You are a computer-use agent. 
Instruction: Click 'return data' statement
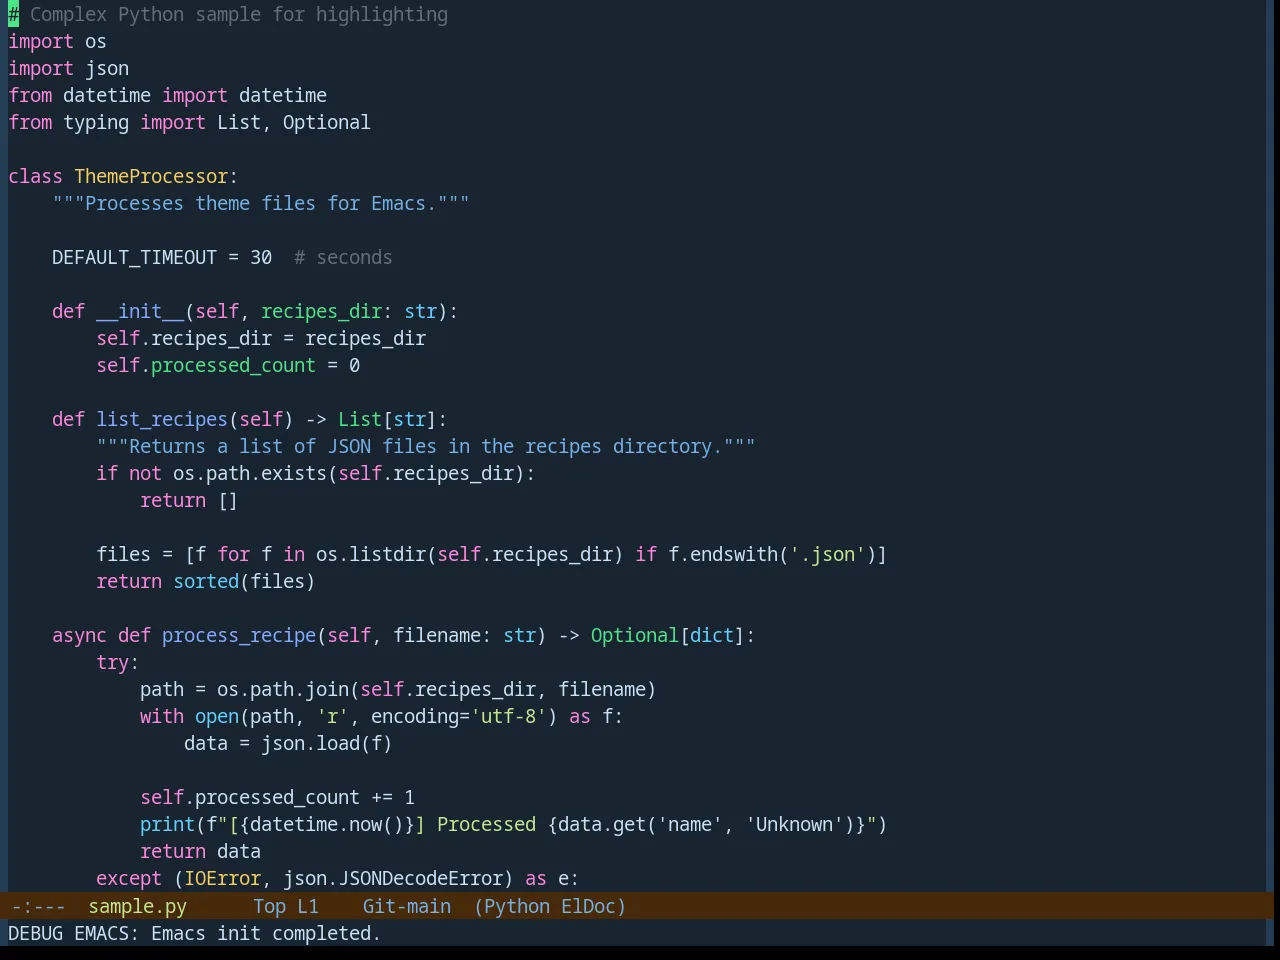[x=200, y=851]
